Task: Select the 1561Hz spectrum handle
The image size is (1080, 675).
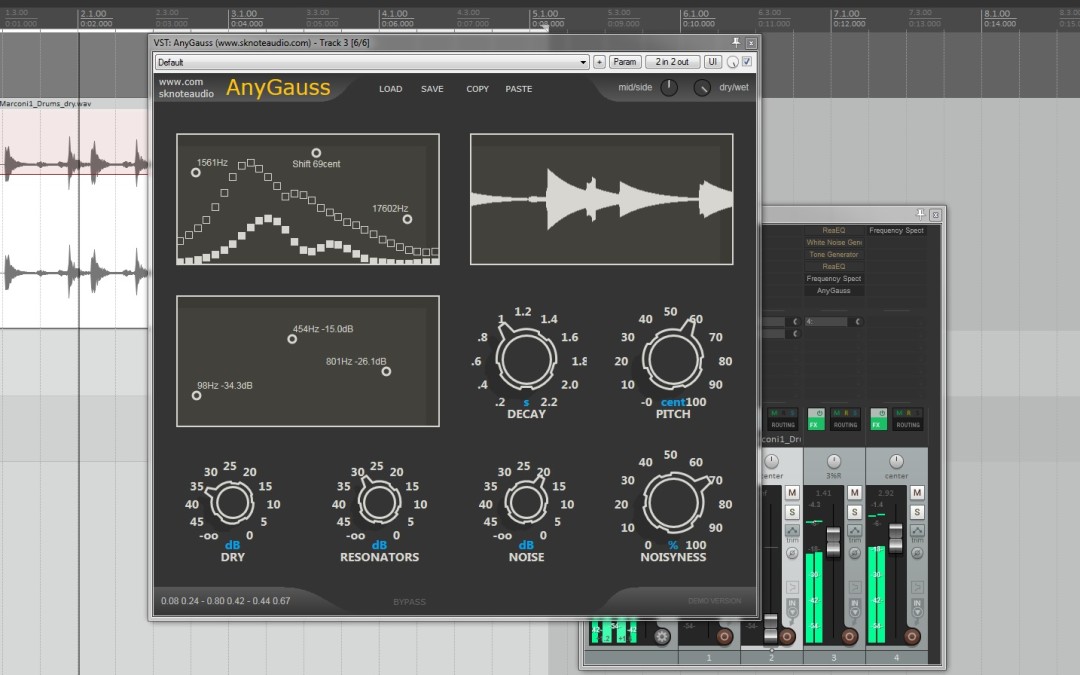Action: click(x=196, y=173)
